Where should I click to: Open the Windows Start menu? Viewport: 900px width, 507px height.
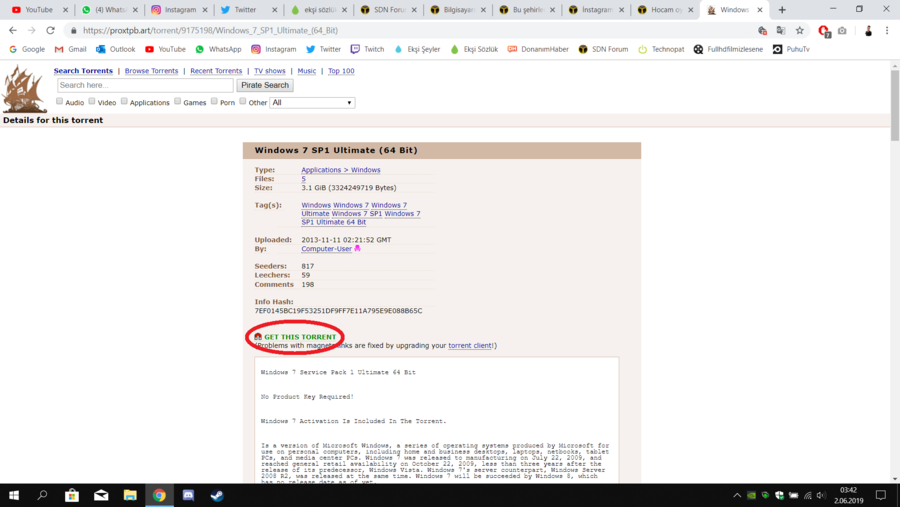click(14, 496)
